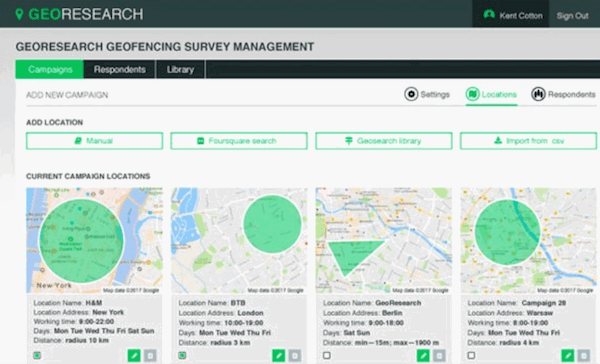
Task: Click the book icon on Manual button
Action: (x=78, y=141)
